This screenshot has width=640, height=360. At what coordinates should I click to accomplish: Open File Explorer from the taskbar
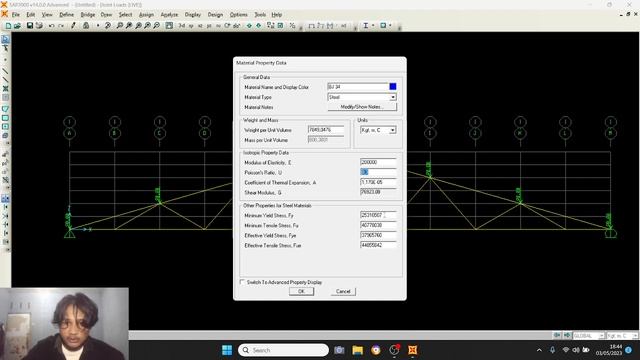click(x=358, y=350)
